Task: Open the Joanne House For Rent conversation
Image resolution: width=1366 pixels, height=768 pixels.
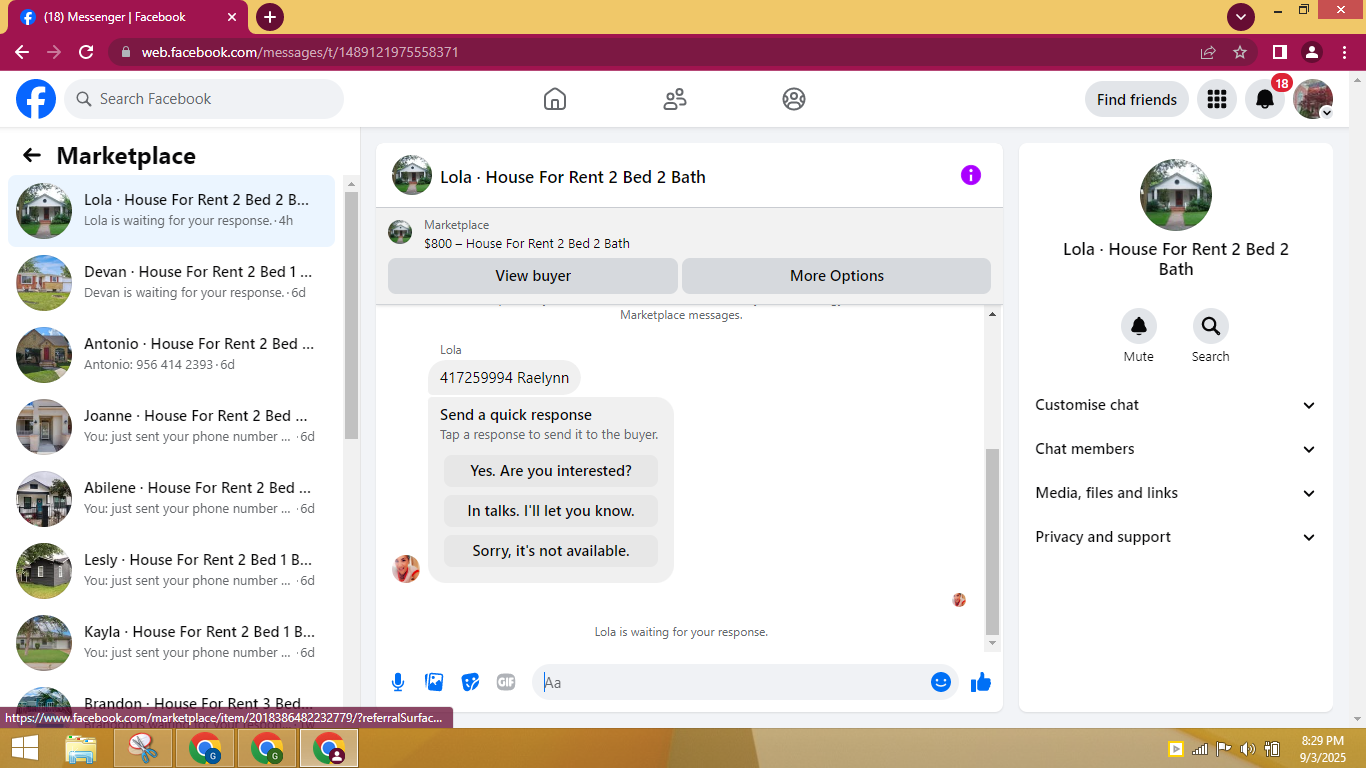Action: pyautogui.click(x=171, y=426)
